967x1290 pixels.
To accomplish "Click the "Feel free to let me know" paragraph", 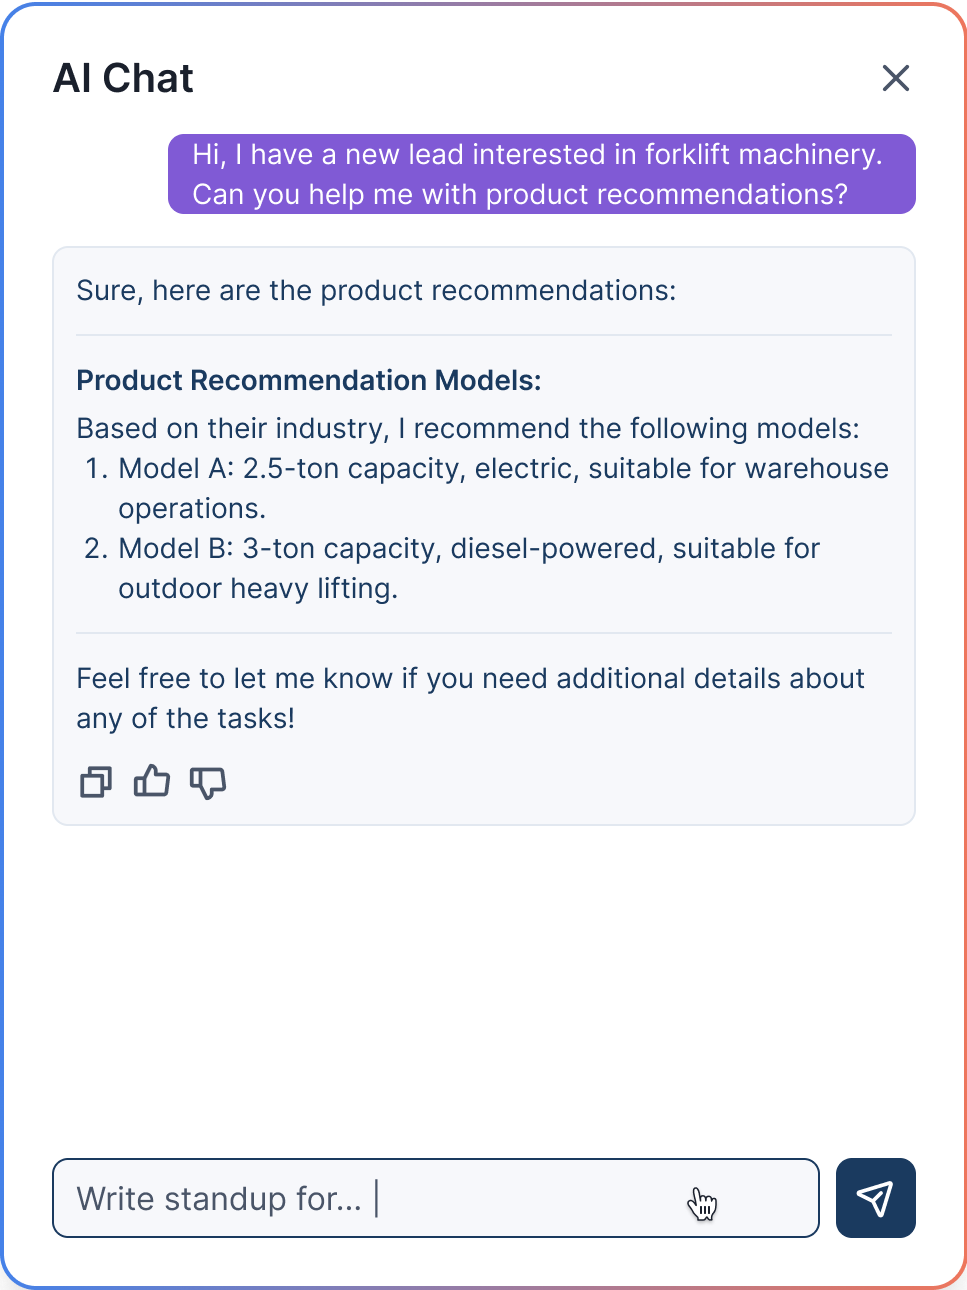I will click(x=470, y=679).
